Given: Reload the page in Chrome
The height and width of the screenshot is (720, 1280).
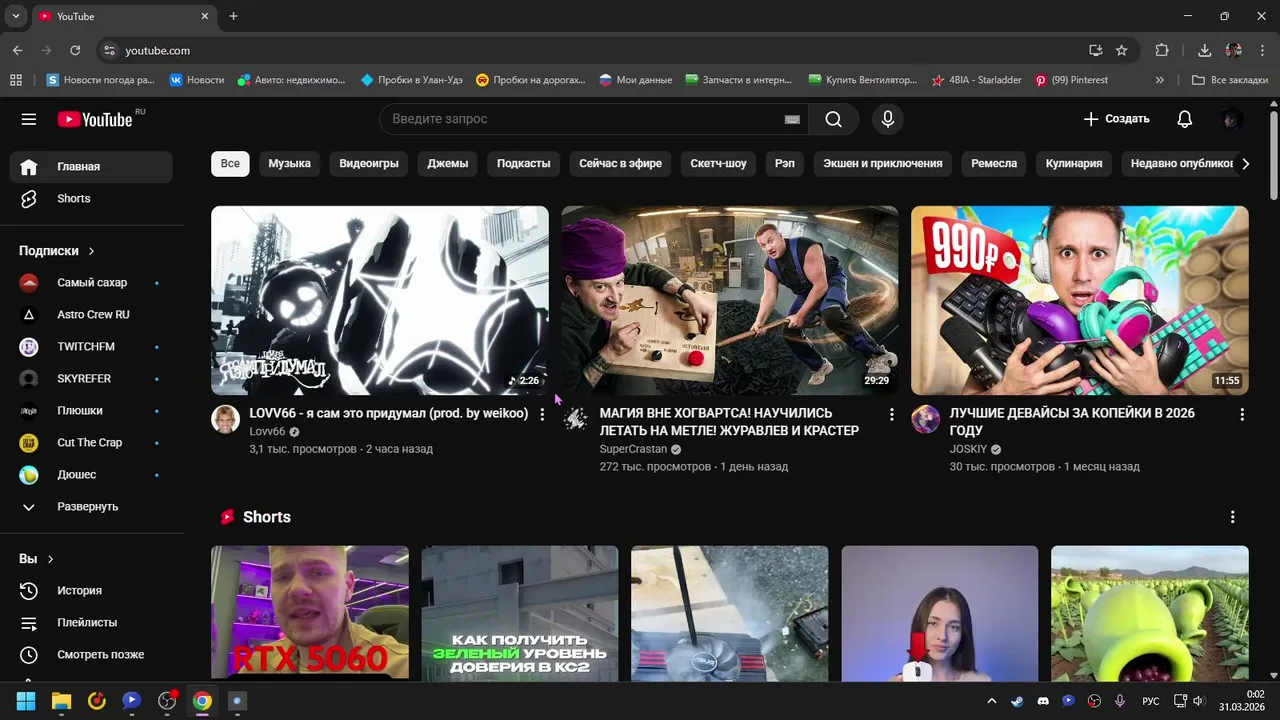Looking at the screenshot, I should point(75,50).
